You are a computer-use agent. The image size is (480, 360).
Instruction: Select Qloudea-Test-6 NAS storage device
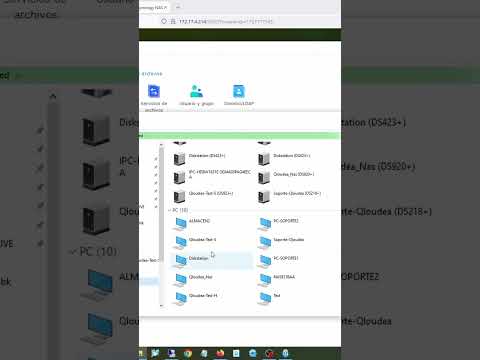(x=203, y=196)
